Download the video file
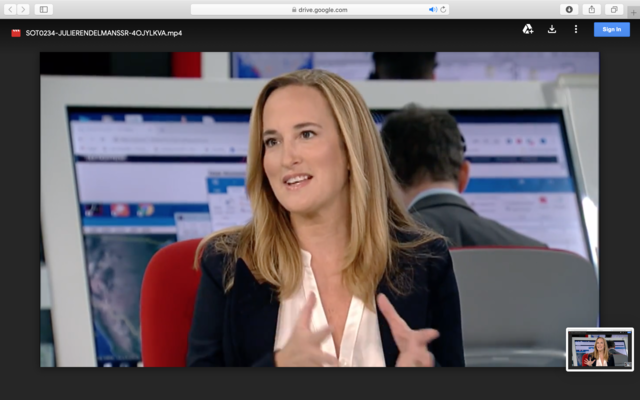The width and height of the screenshot is (640, 400). pos(551,30)
